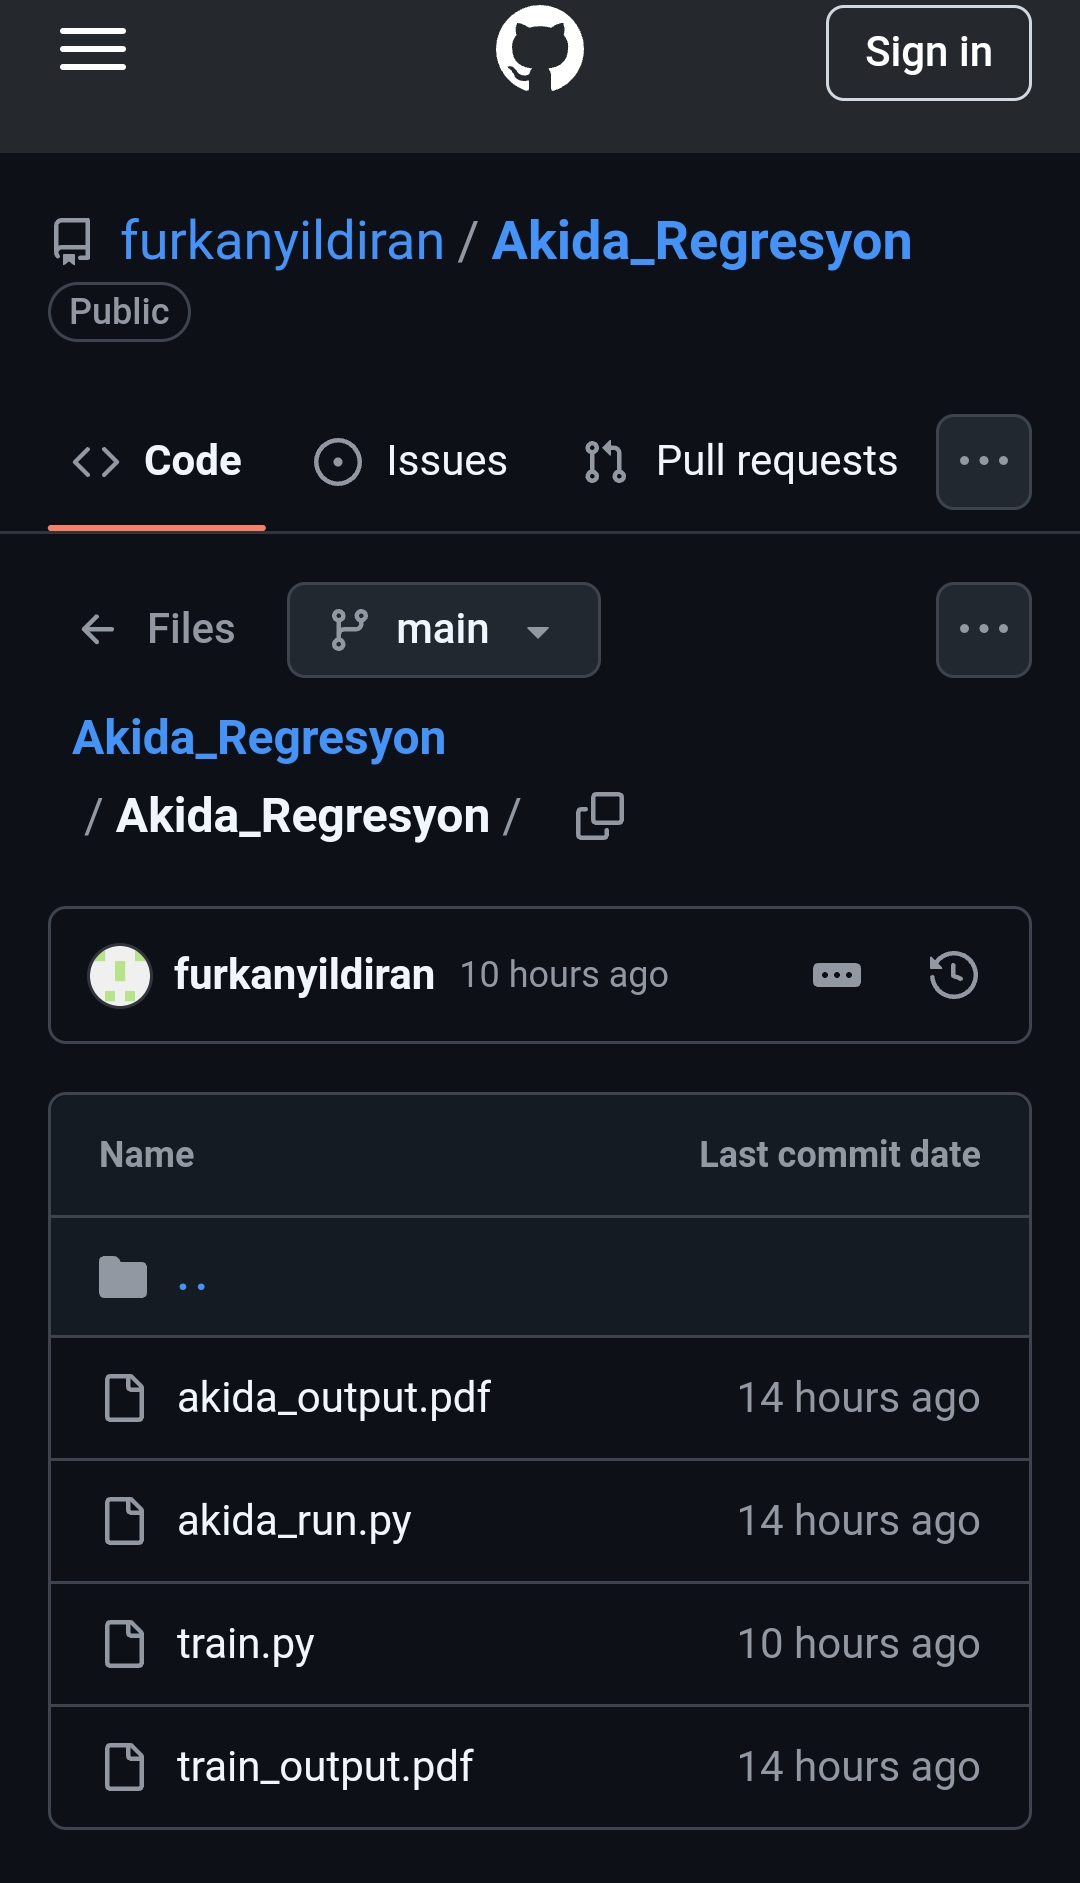Expand the latest commit message details

[837, 975]
